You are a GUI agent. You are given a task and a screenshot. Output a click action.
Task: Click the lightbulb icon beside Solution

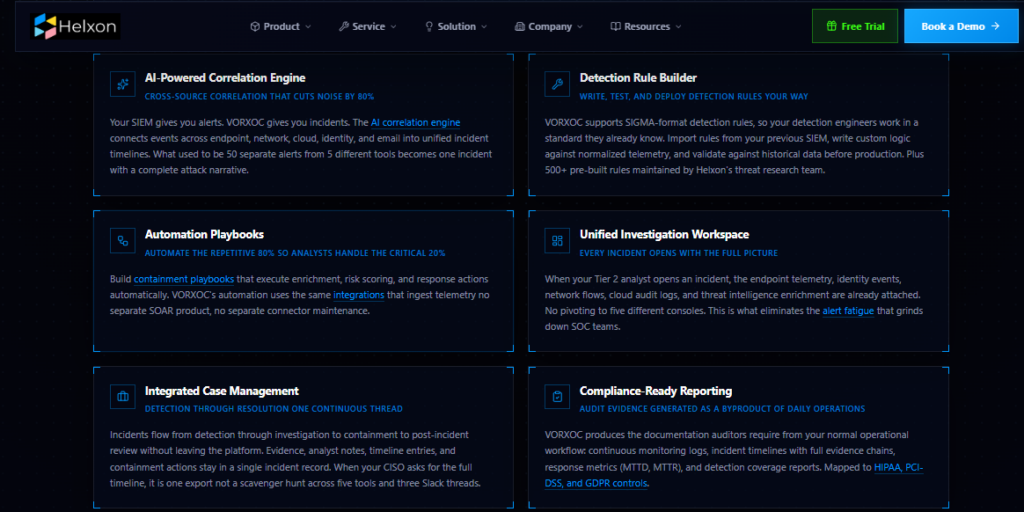[429, 27]
